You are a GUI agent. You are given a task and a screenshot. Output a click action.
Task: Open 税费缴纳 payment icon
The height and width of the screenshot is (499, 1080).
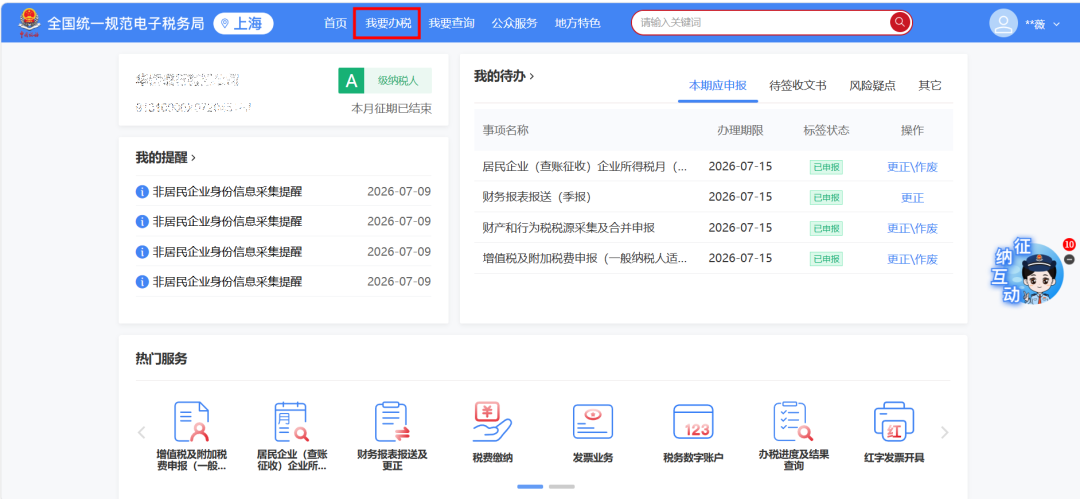point(492,422)
